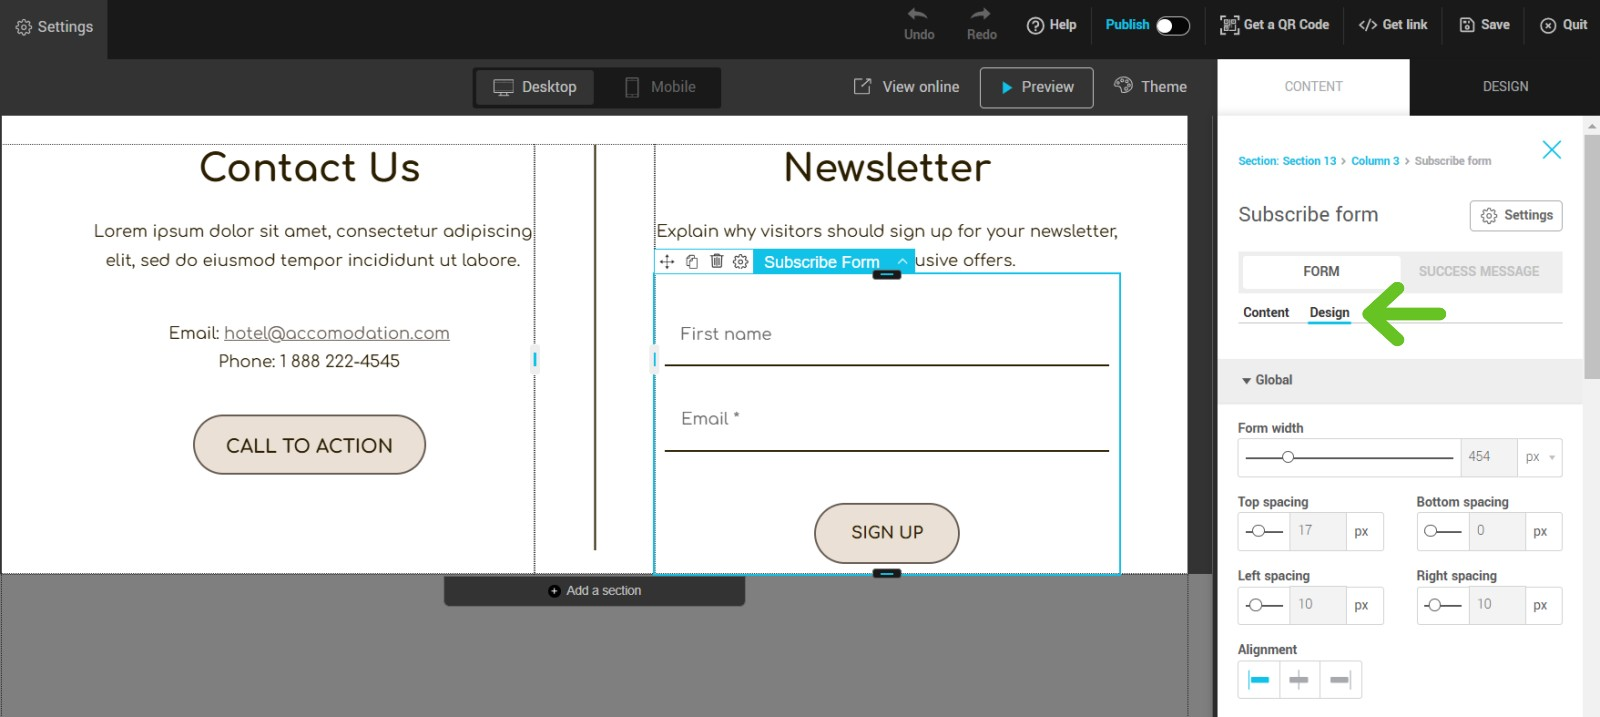Select the FORM tab
The image size is (1600, 717).
[1321, 272]
